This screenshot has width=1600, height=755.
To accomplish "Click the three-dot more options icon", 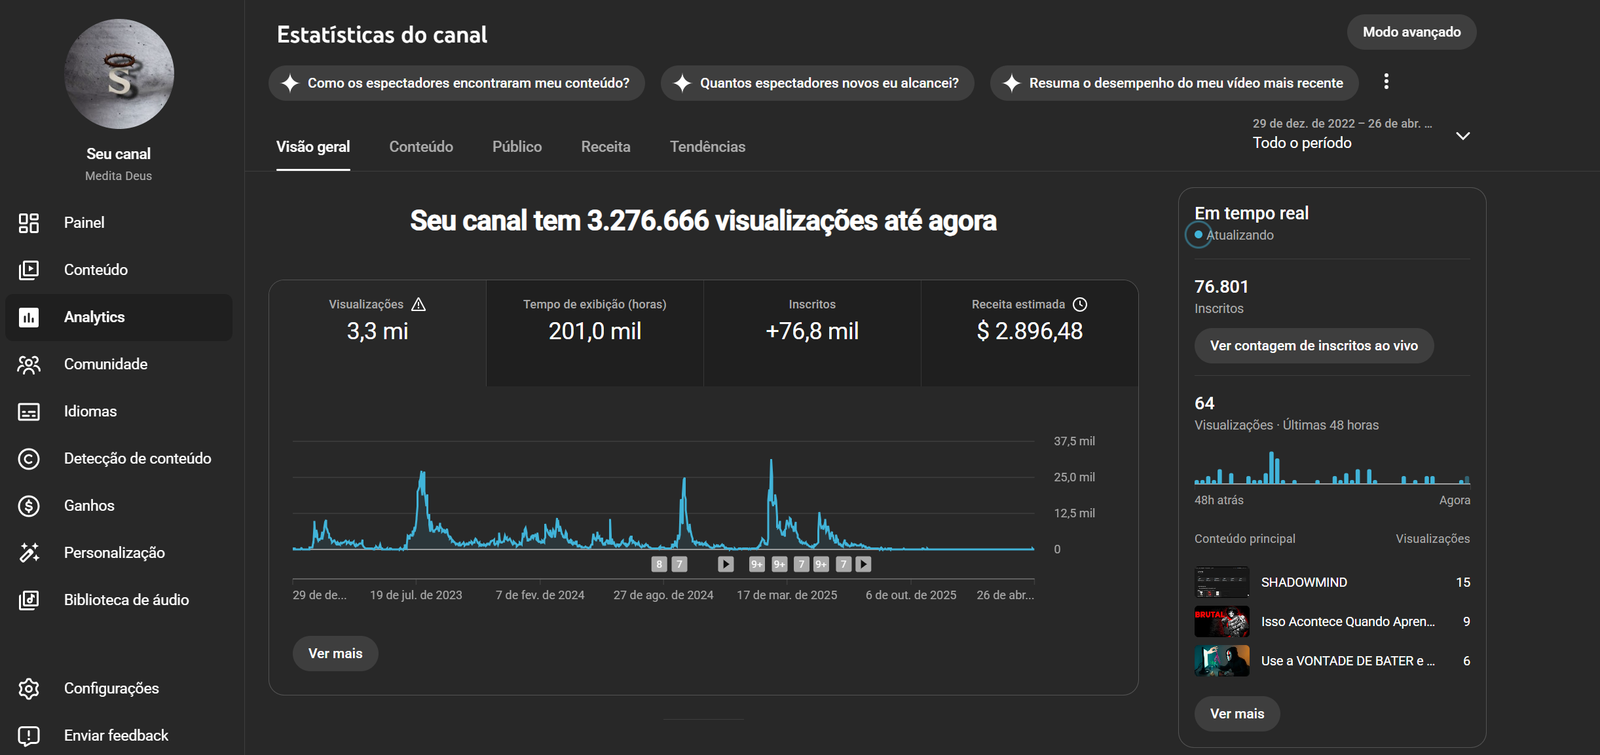I will (x=1386, y=82).
